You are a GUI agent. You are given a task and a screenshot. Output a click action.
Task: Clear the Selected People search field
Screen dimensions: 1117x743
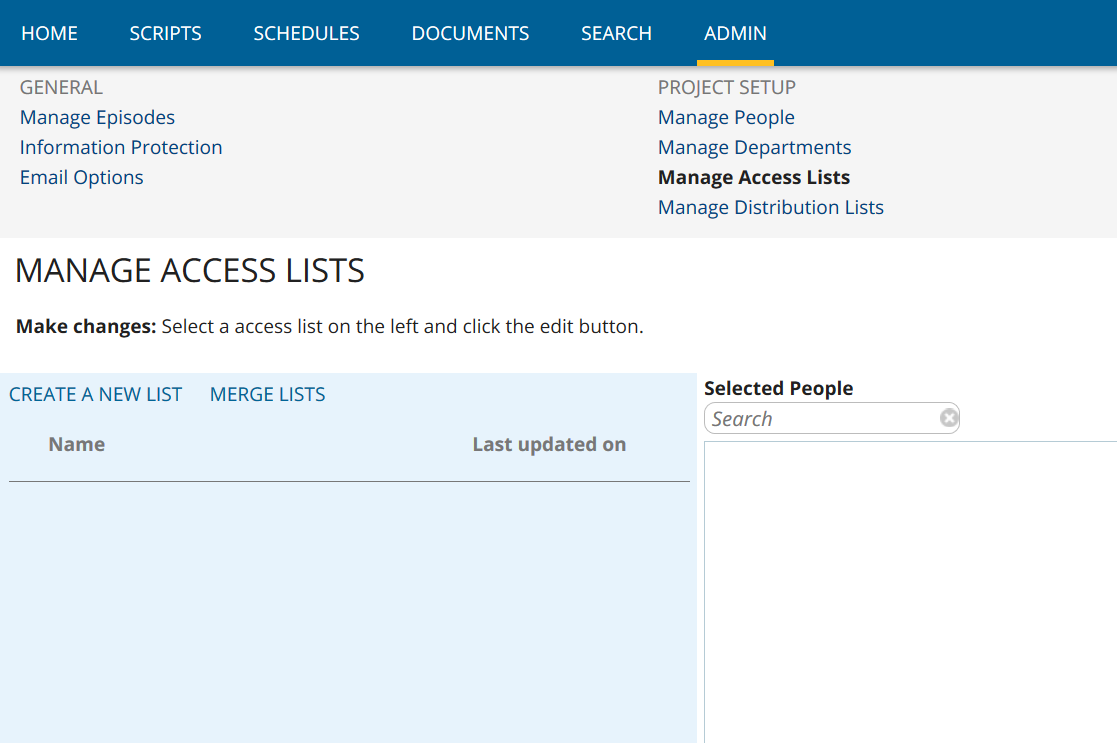(948, 418)
